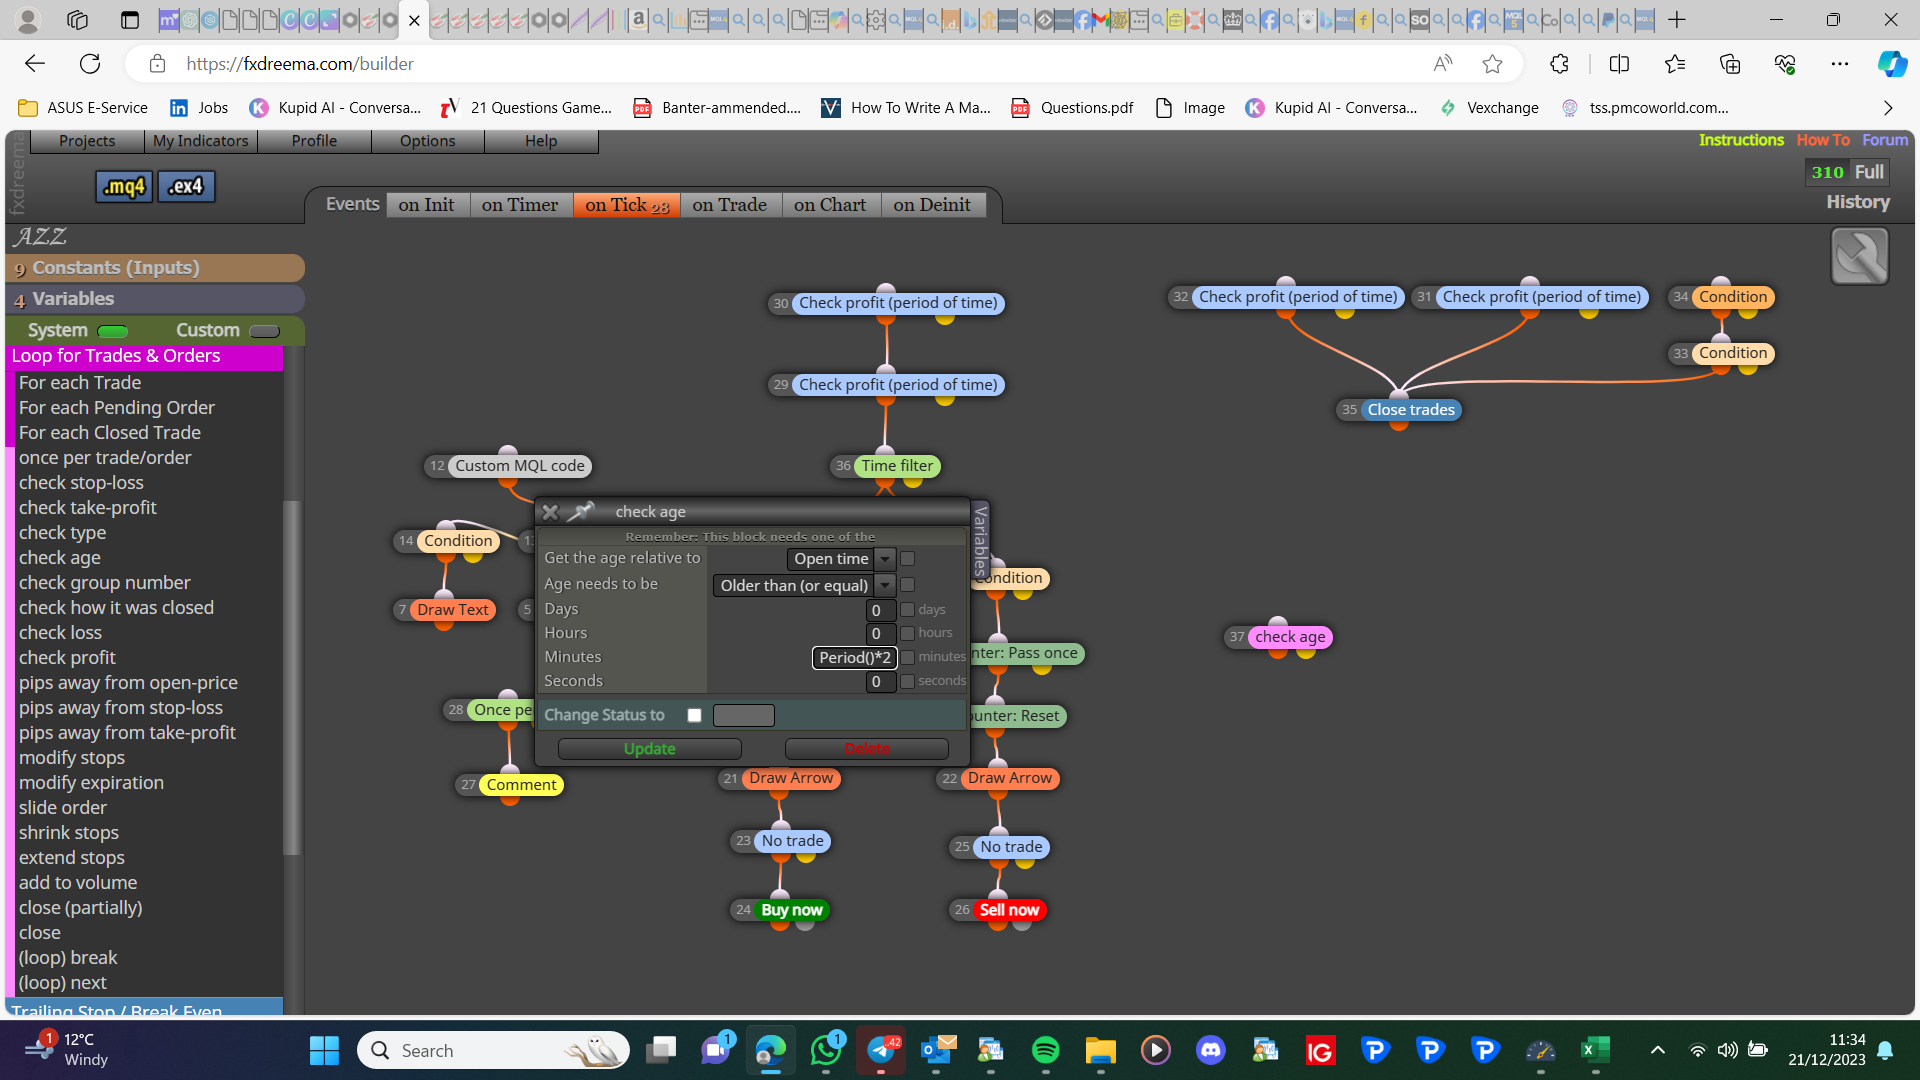Tick the checkbox beside Older than
The width and height of the screenshot is (1920, 1080).
(x=908, y=585)
